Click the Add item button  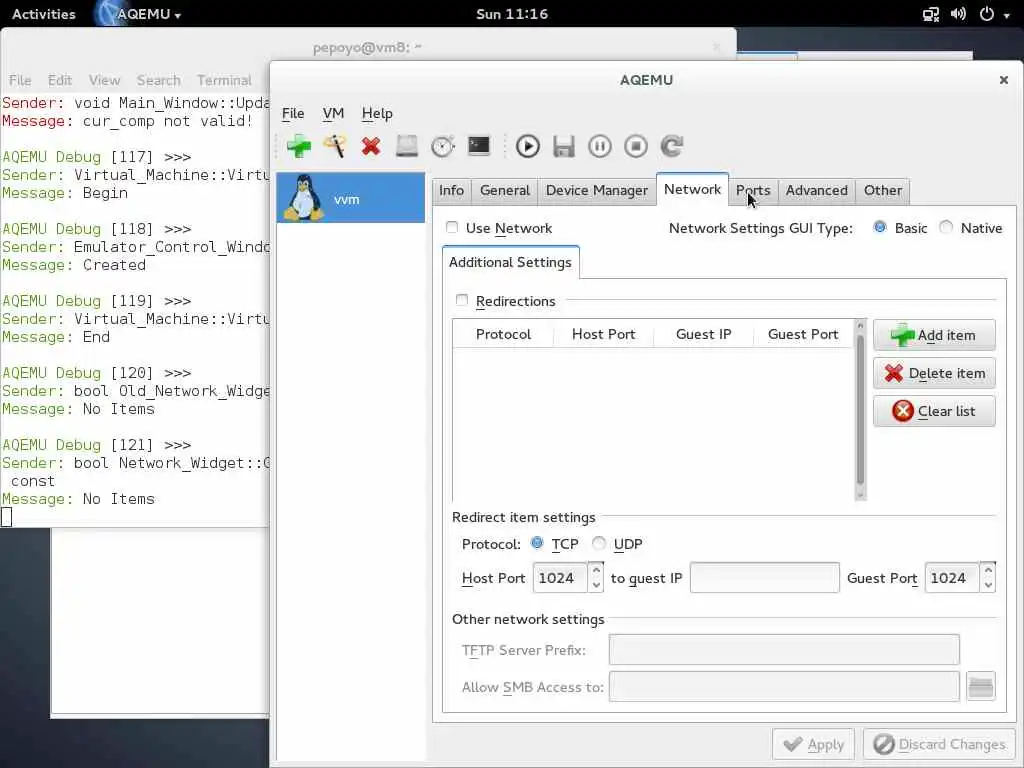(x=934, y=335)
